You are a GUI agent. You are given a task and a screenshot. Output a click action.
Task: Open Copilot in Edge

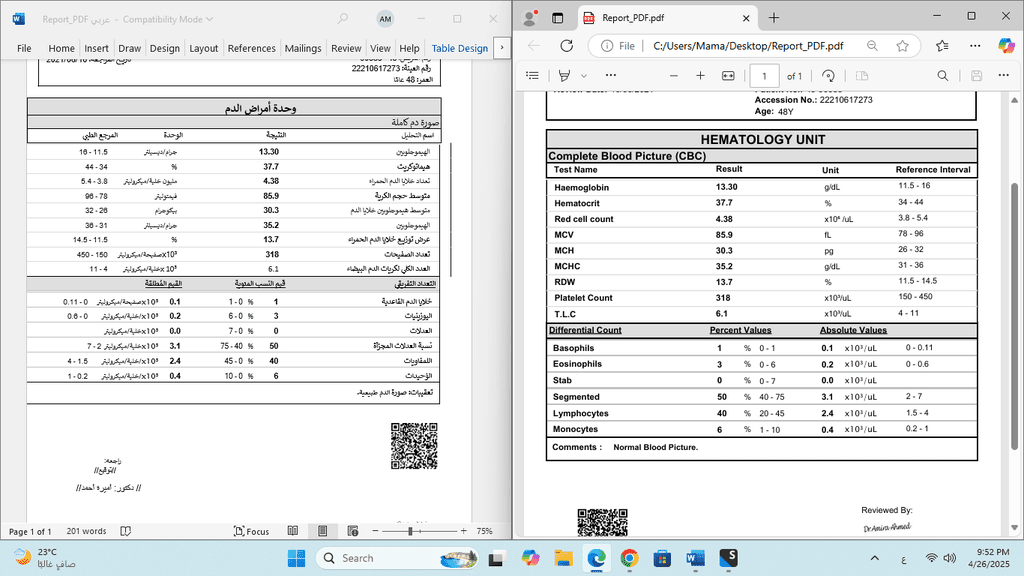pyautogui.click(x=1006, y=45)
